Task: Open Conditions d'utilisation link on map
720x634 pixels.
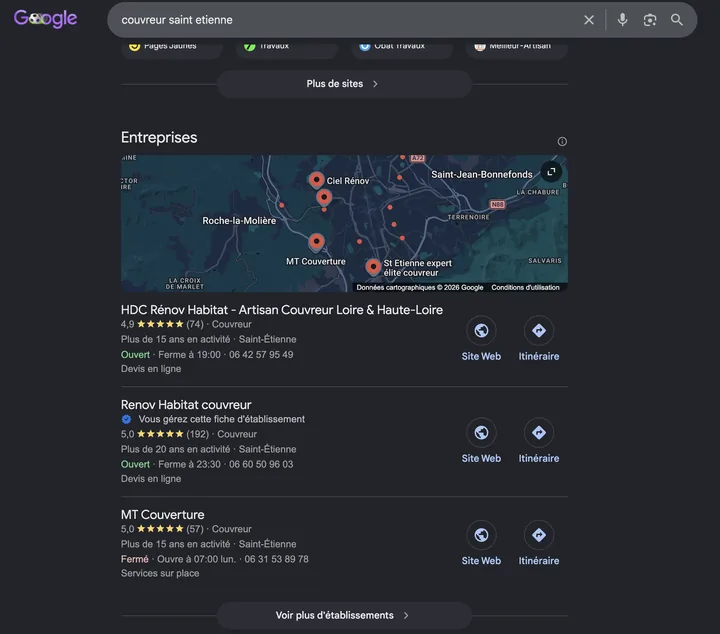Action: 525,287
